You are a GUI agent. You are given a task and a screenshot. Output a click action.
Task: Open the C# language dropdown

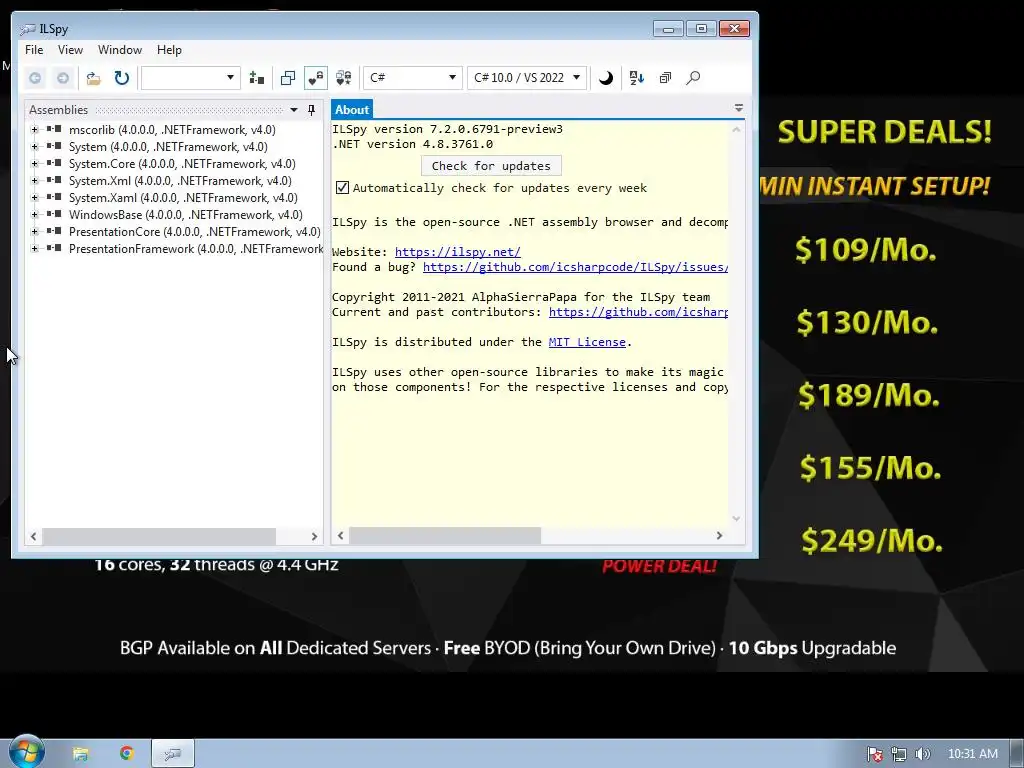pos(411,78)
